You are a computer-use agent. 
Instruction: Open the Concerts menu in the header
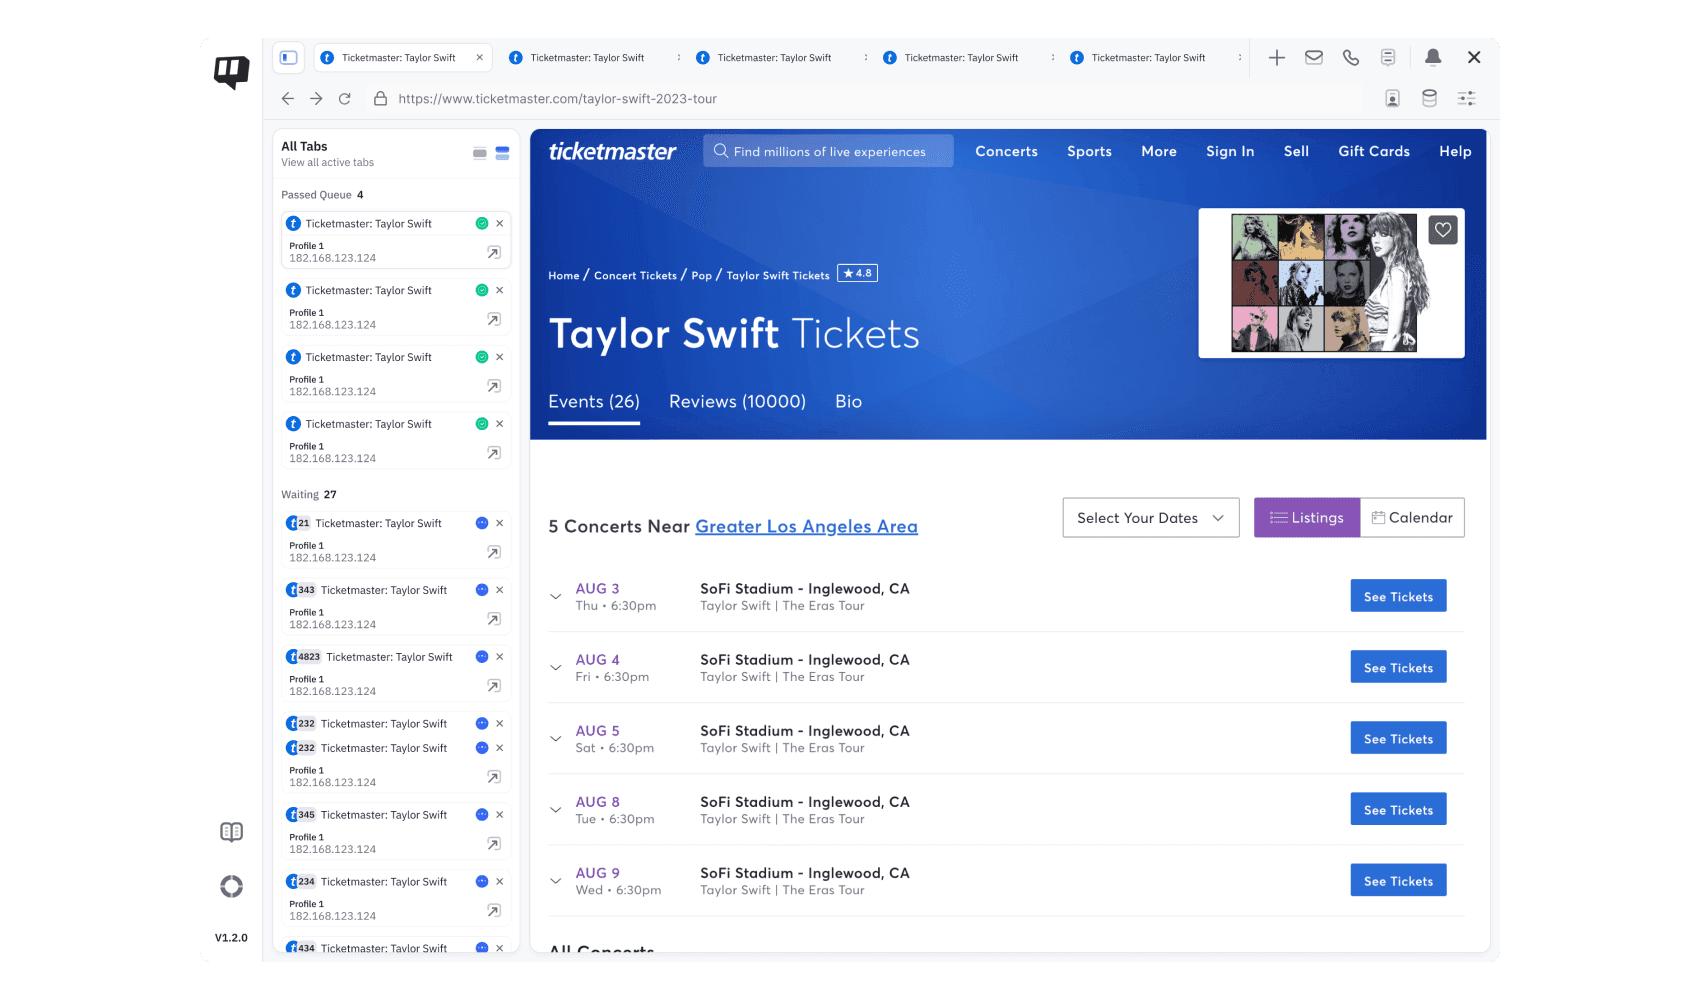coord(1007,151)
